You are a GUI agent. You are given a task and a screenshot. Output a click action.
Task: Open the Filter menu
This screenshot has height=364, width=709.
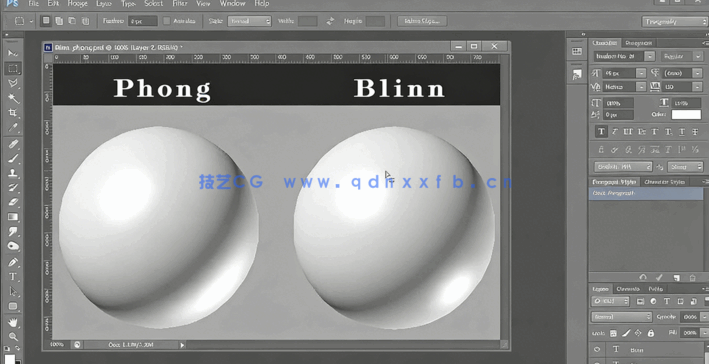tap(180, 4)
